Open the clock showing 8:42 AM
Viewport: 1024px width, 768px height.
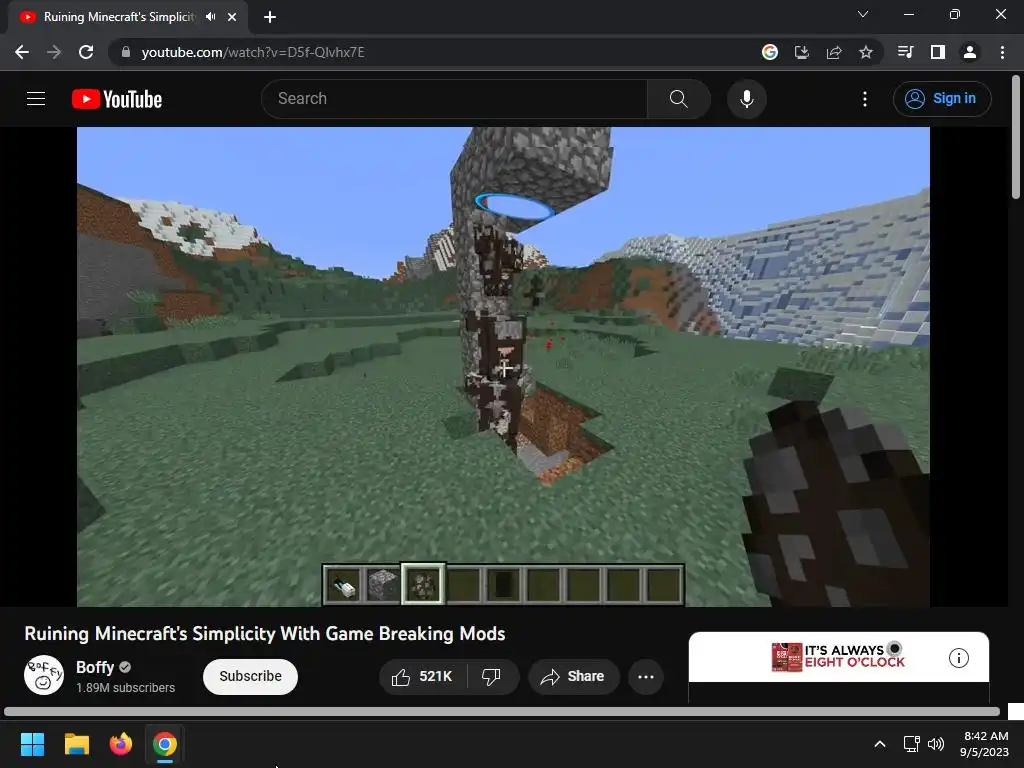click(x=985, y=744)
